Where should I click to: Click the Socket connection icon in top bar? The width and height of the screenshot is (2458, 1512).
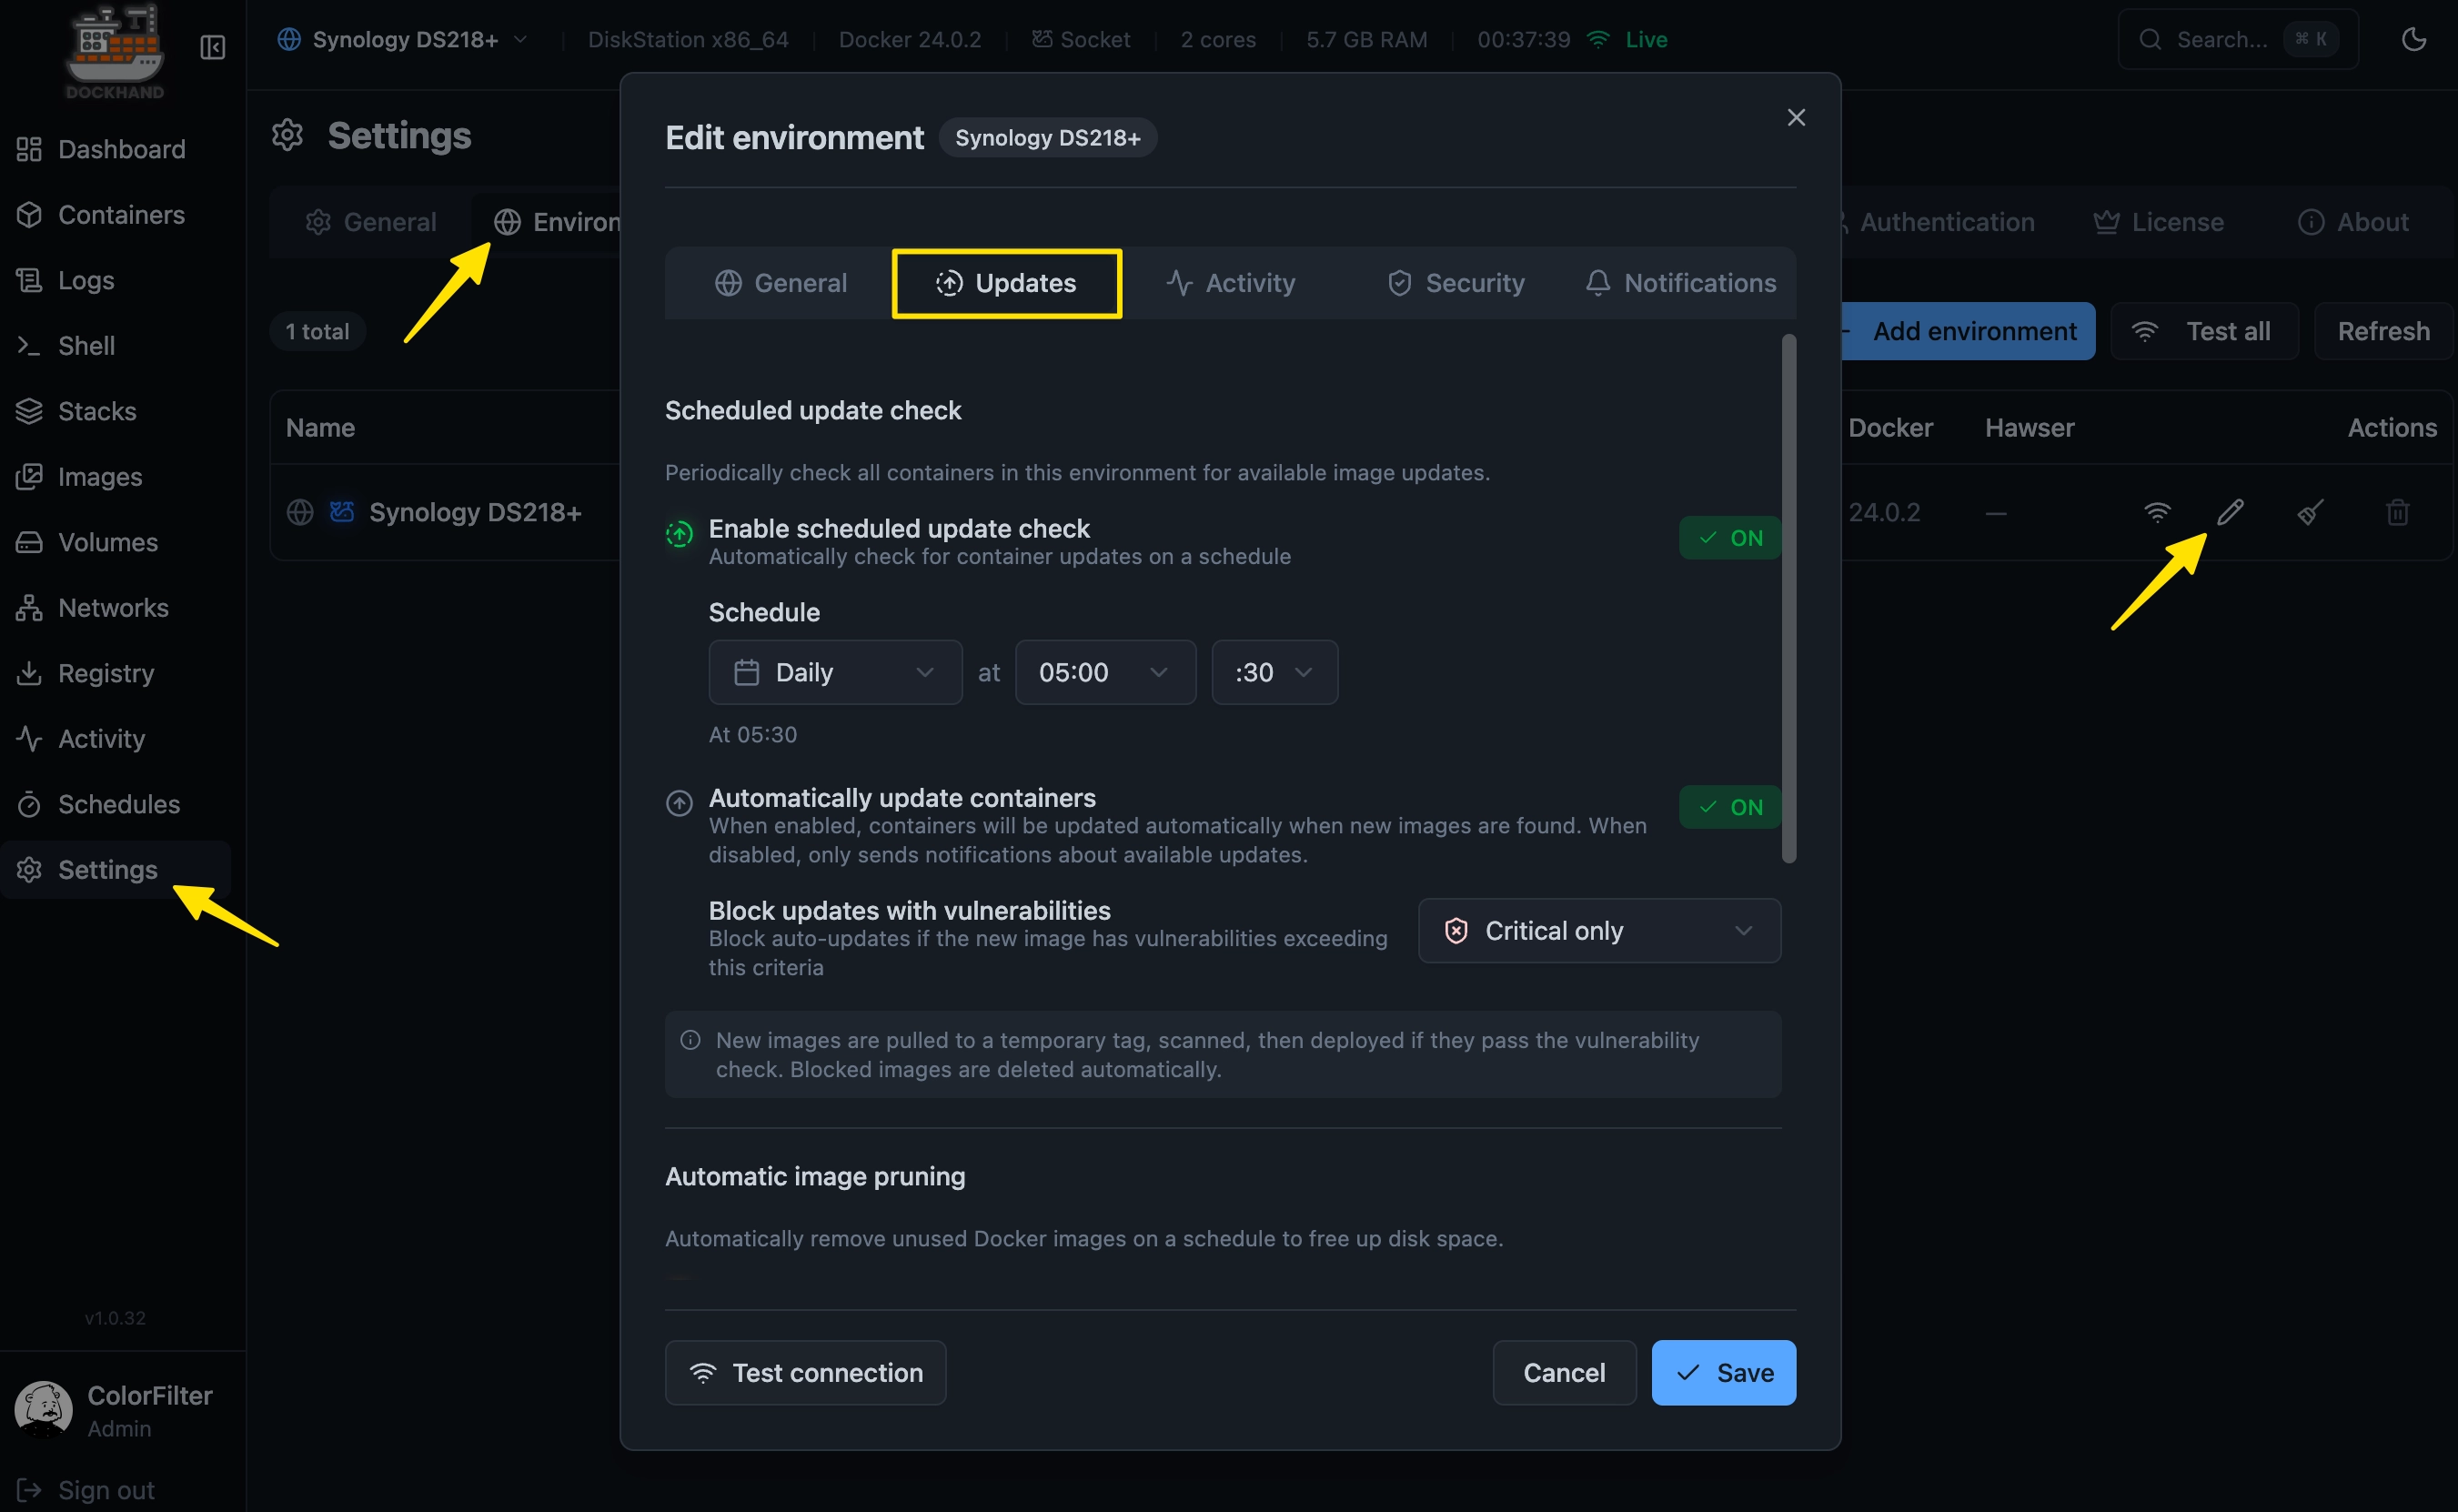(1042, 39)
